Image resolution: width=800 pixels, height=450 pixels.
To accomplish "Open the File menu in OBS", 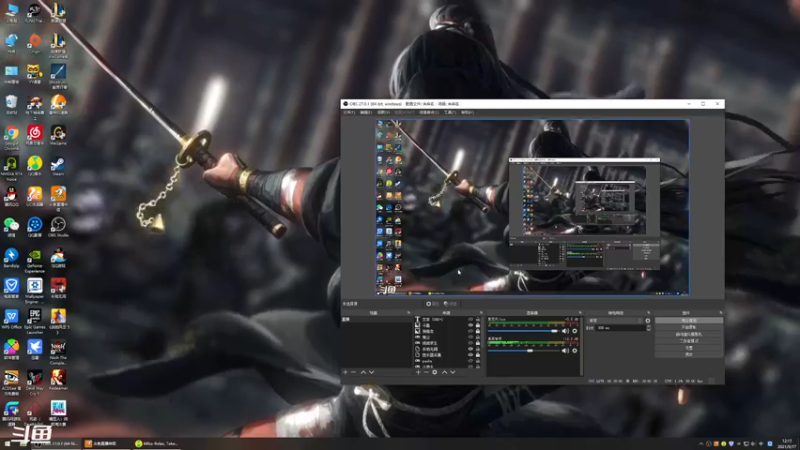I will point(349,112).
